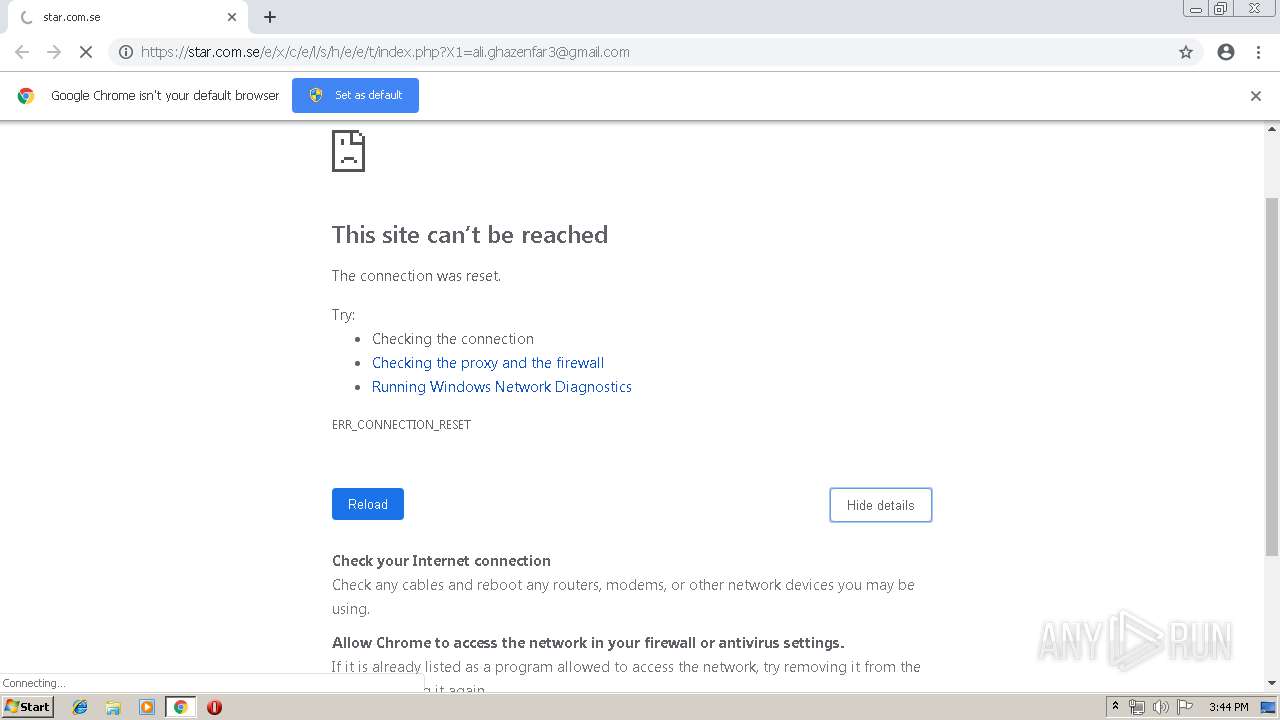Click the forward navigation arrow
1280x720 pixels.
coord(54,52)
